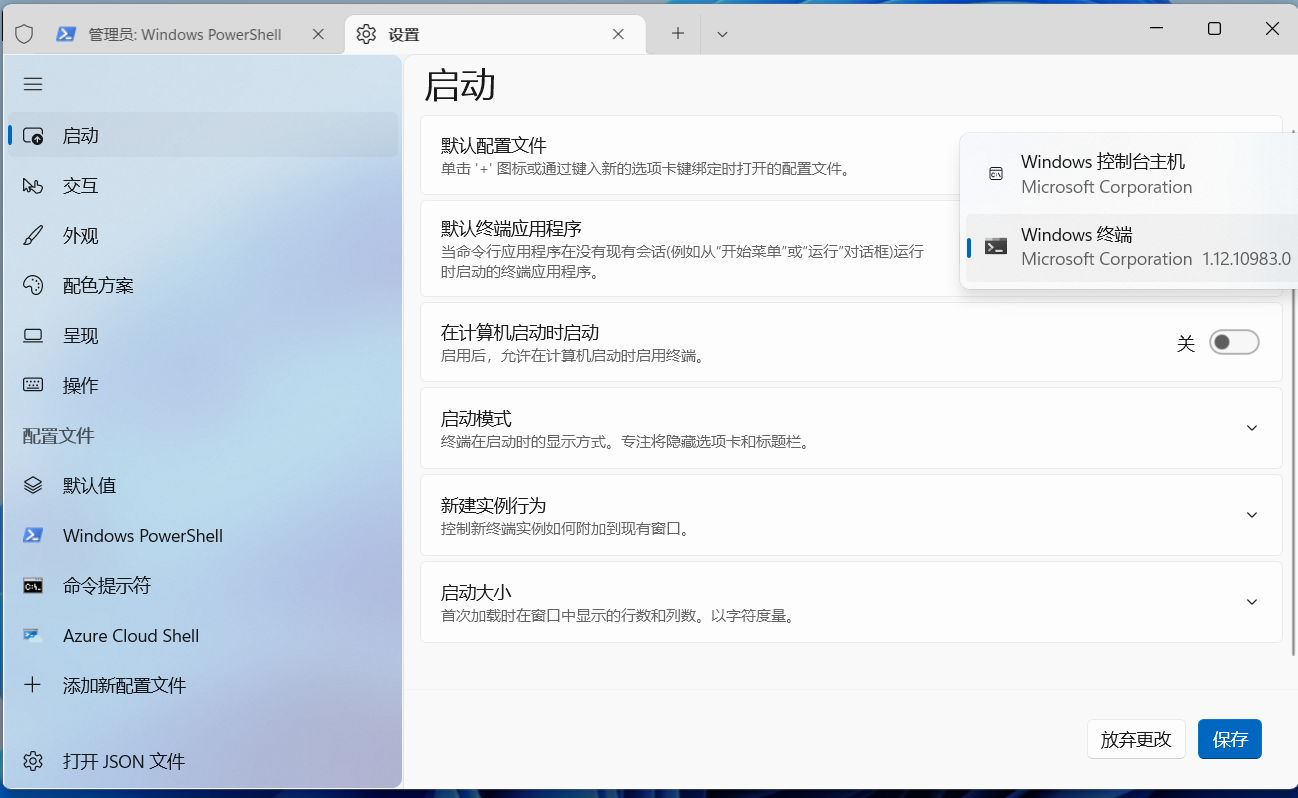
Task: Click the 启动 page heading
Action: (x=460, y=86)
